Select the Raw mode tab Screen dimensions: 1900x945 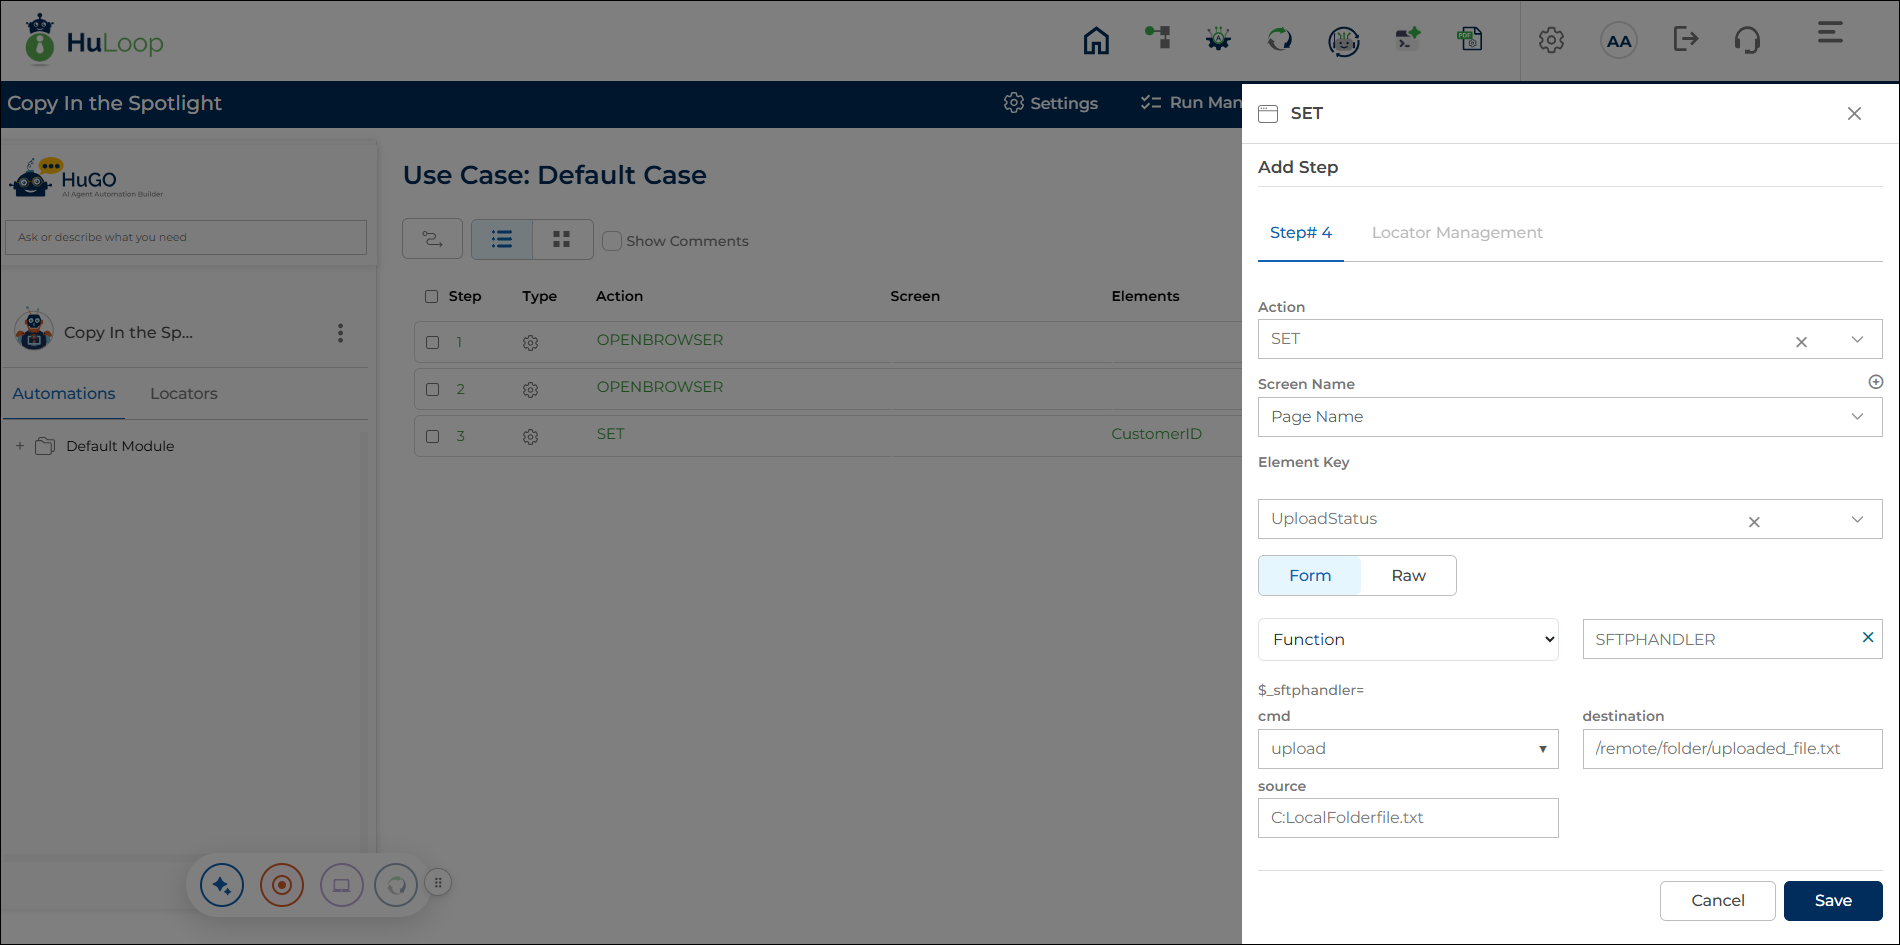(x=1408, y=576)
